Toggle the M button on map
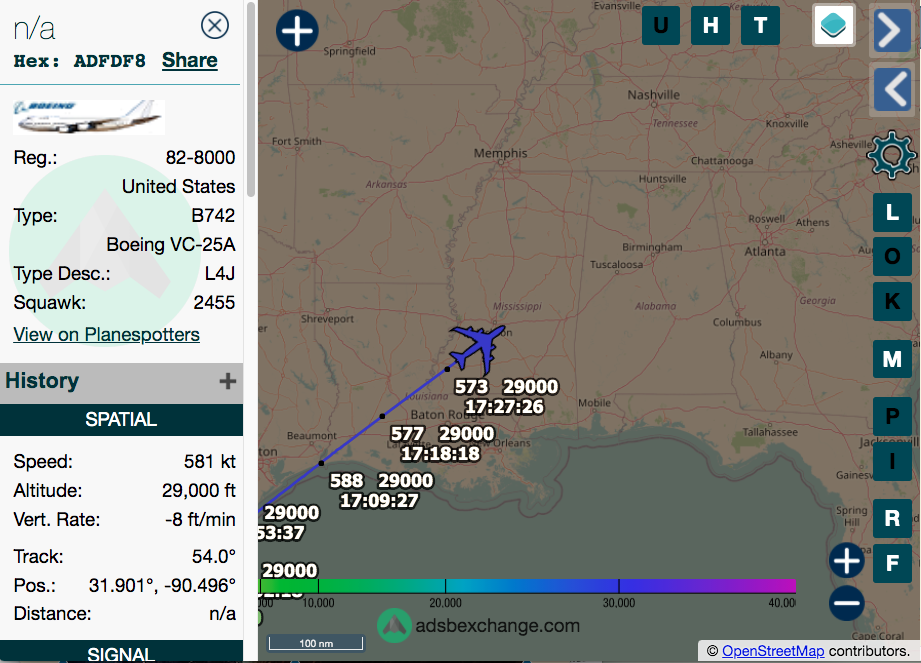This screenshot has width=921, height=663. (892, 359)
